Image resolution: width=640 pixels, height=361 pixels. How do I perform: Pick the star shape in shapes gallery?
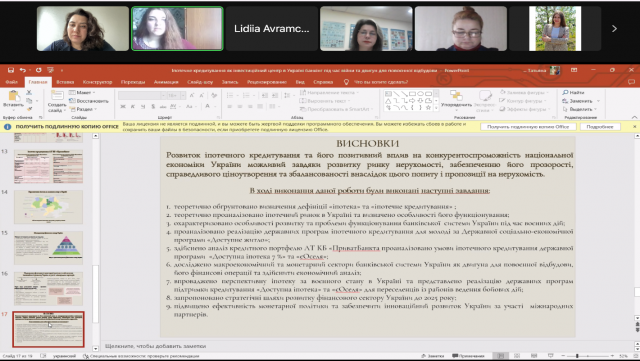pos(428,108)
